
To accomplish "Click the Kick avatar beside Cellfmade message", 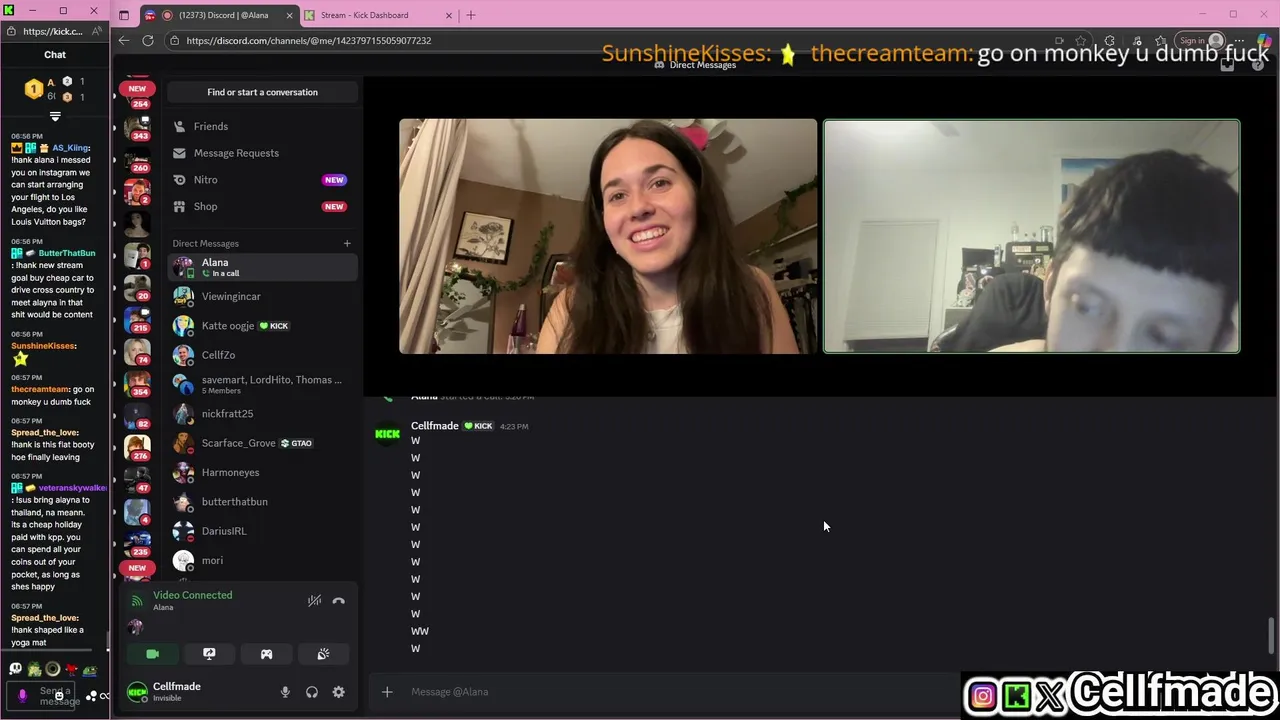I will point(387,434).
